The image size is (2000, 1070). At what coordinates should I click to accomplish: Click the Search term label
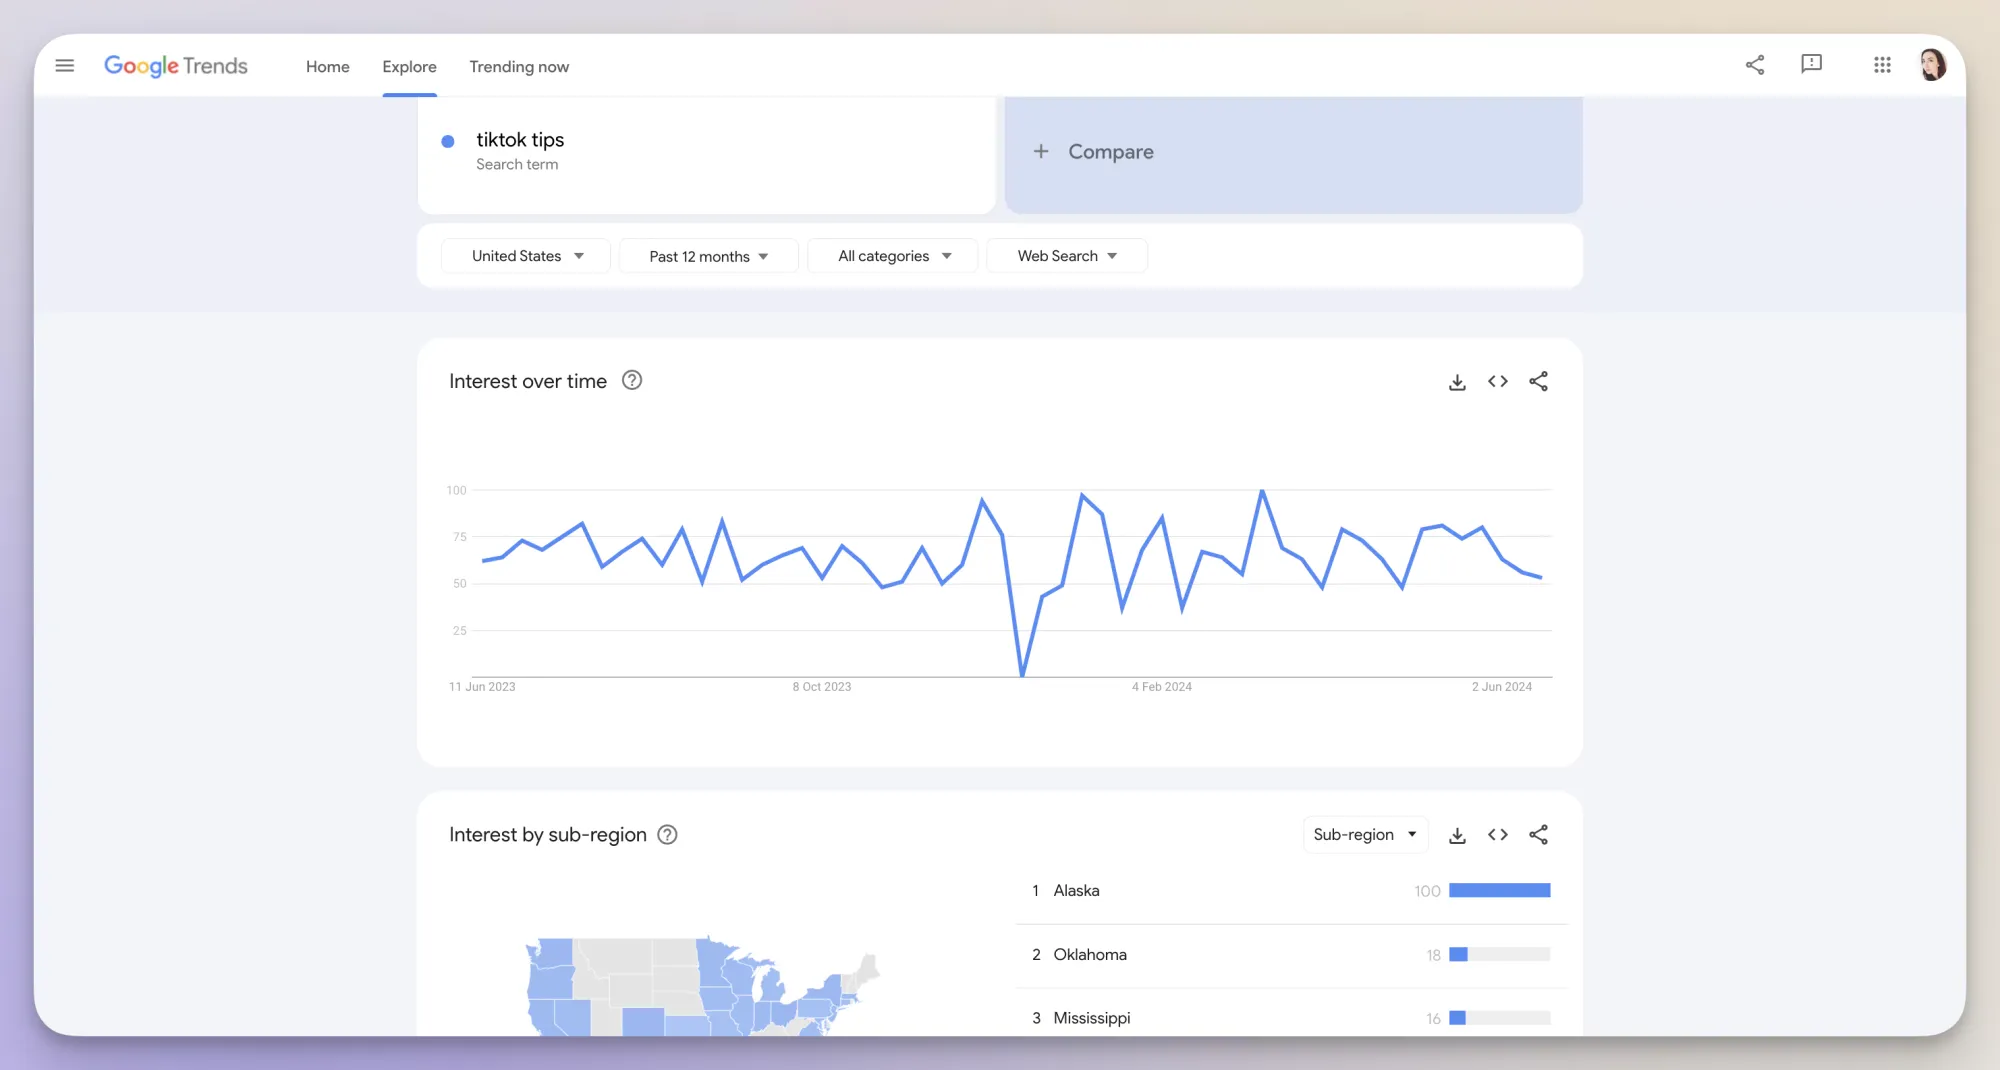[517, 164]
